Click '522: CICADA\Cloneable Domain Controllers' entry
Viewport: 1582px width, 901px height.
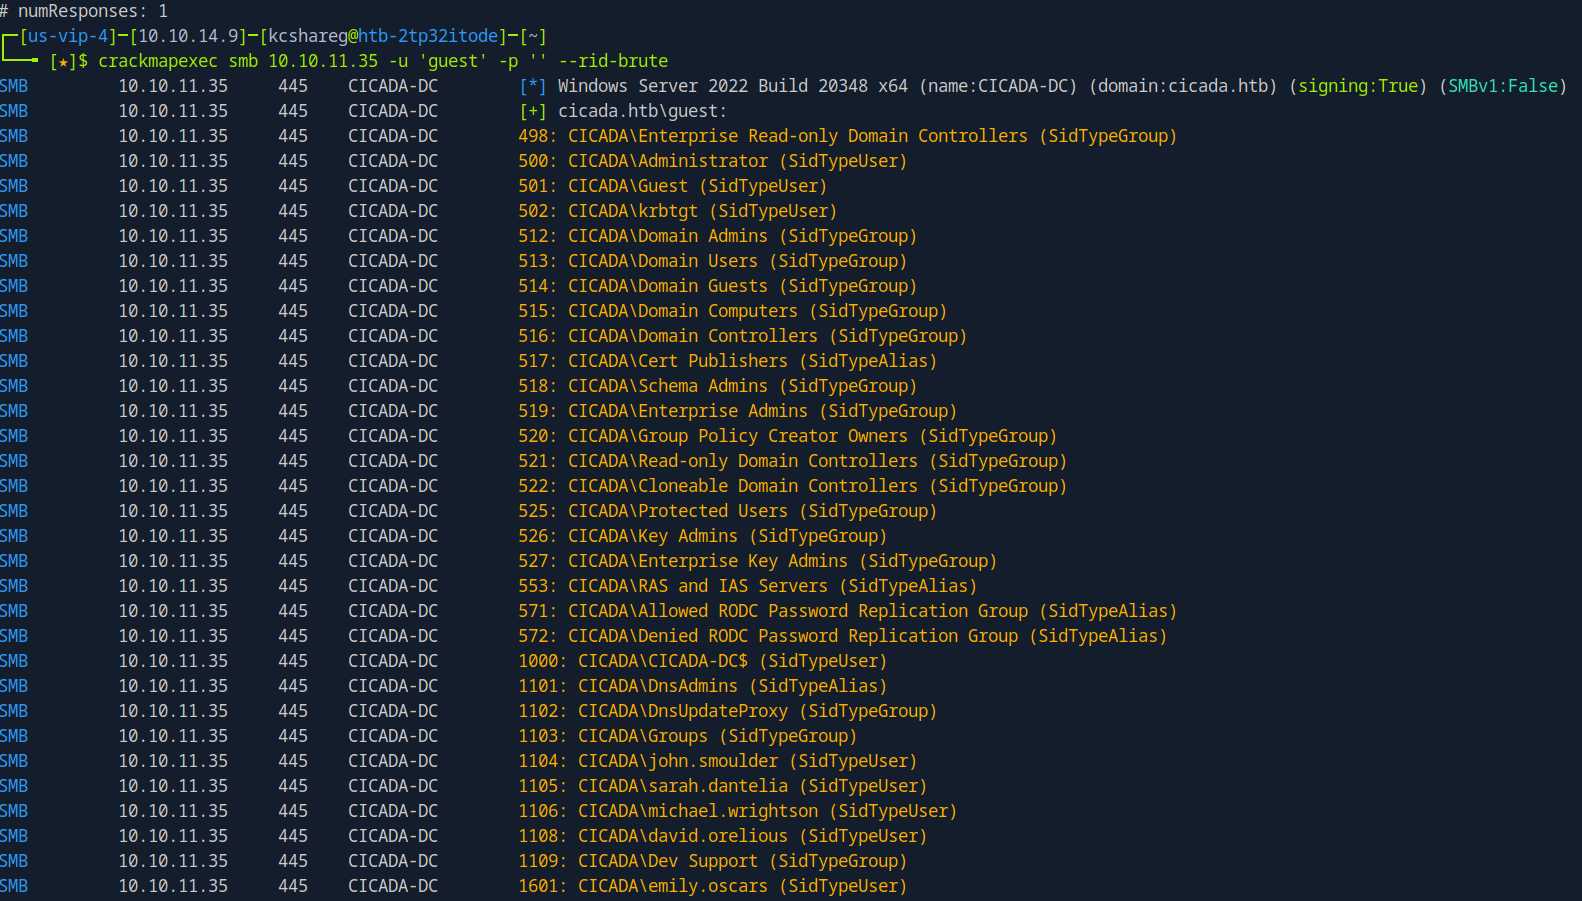[793, 486]
